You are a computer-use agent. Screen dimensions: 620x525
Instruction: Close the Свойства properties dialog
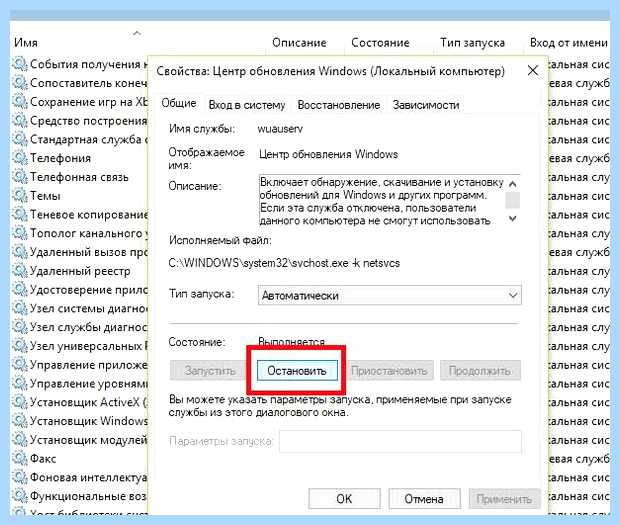pos(533,71)
